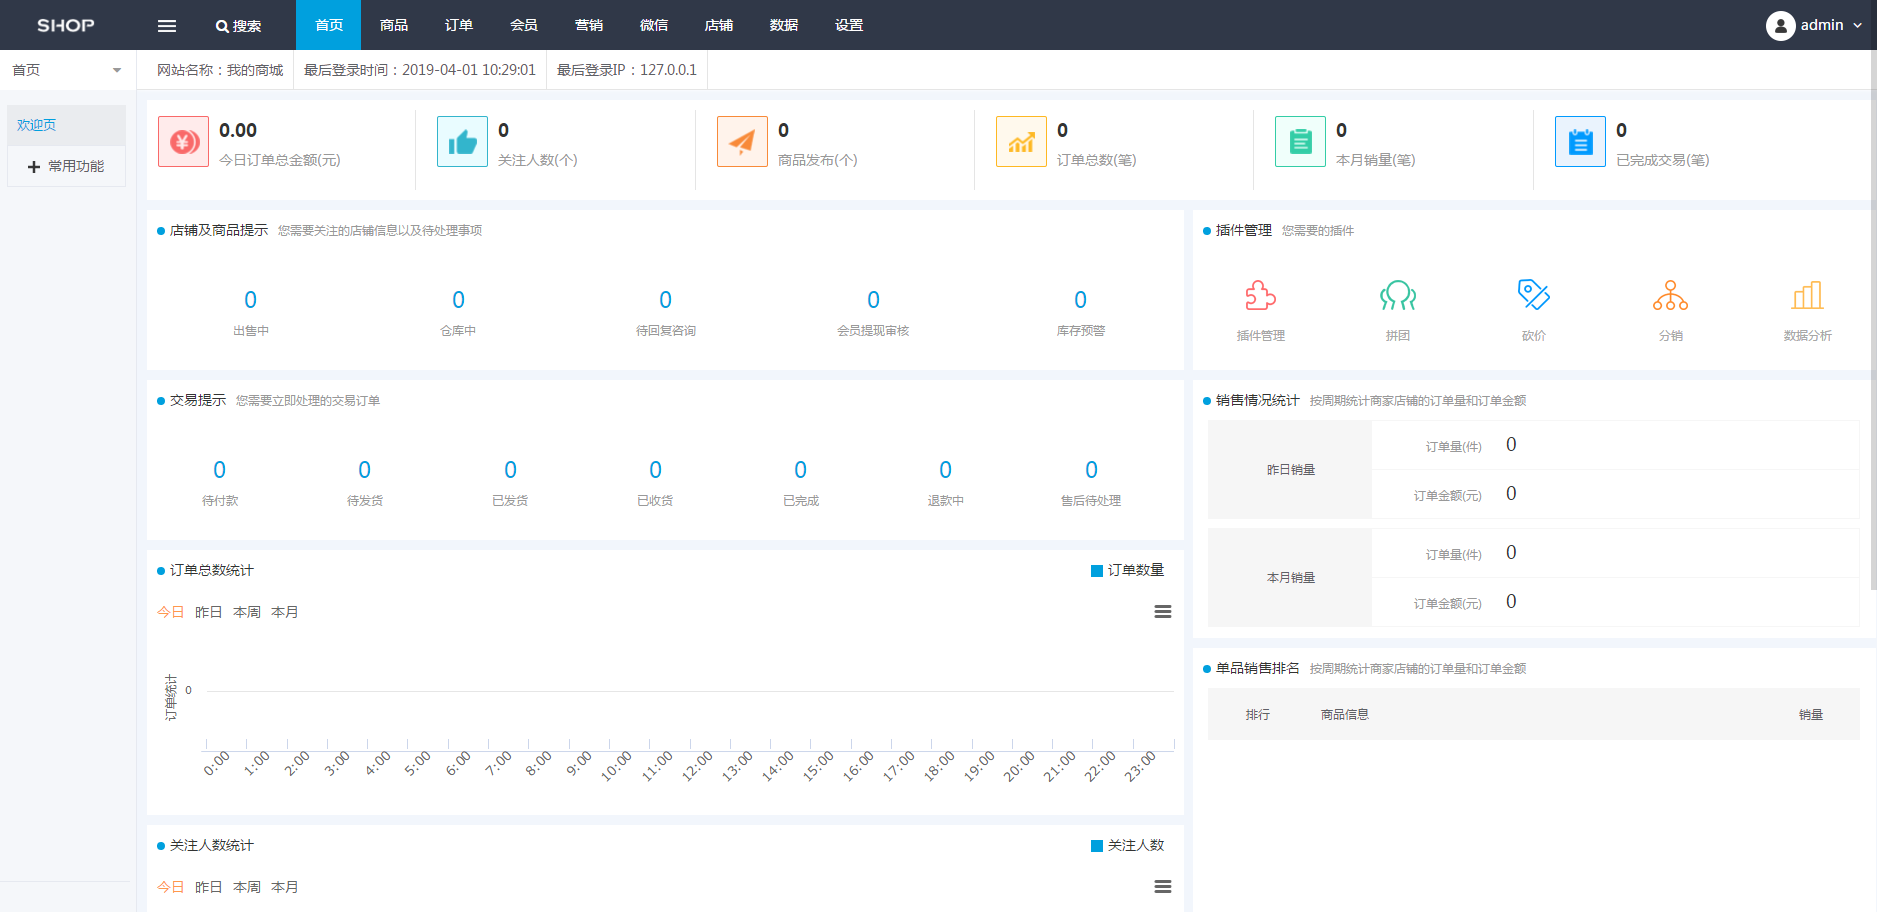Screen dimensions: 1877x912
Task: Open the 出售中 count link
Action: (x=251, y=300)
